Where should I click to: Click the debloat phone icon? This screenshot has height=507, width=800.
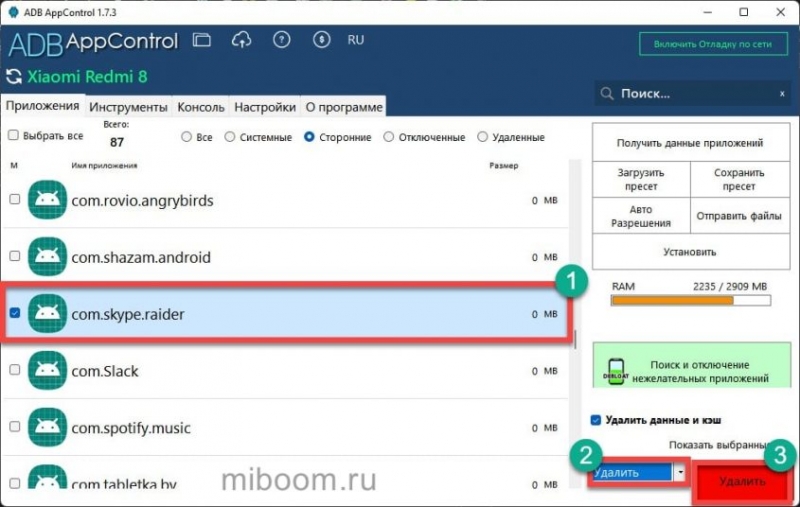pyautogui.click(x=616, y=372)
